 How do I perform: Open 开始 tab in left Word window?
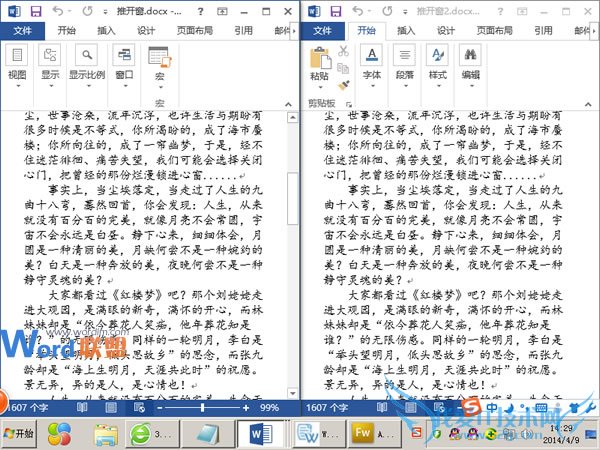pos(66,31)
